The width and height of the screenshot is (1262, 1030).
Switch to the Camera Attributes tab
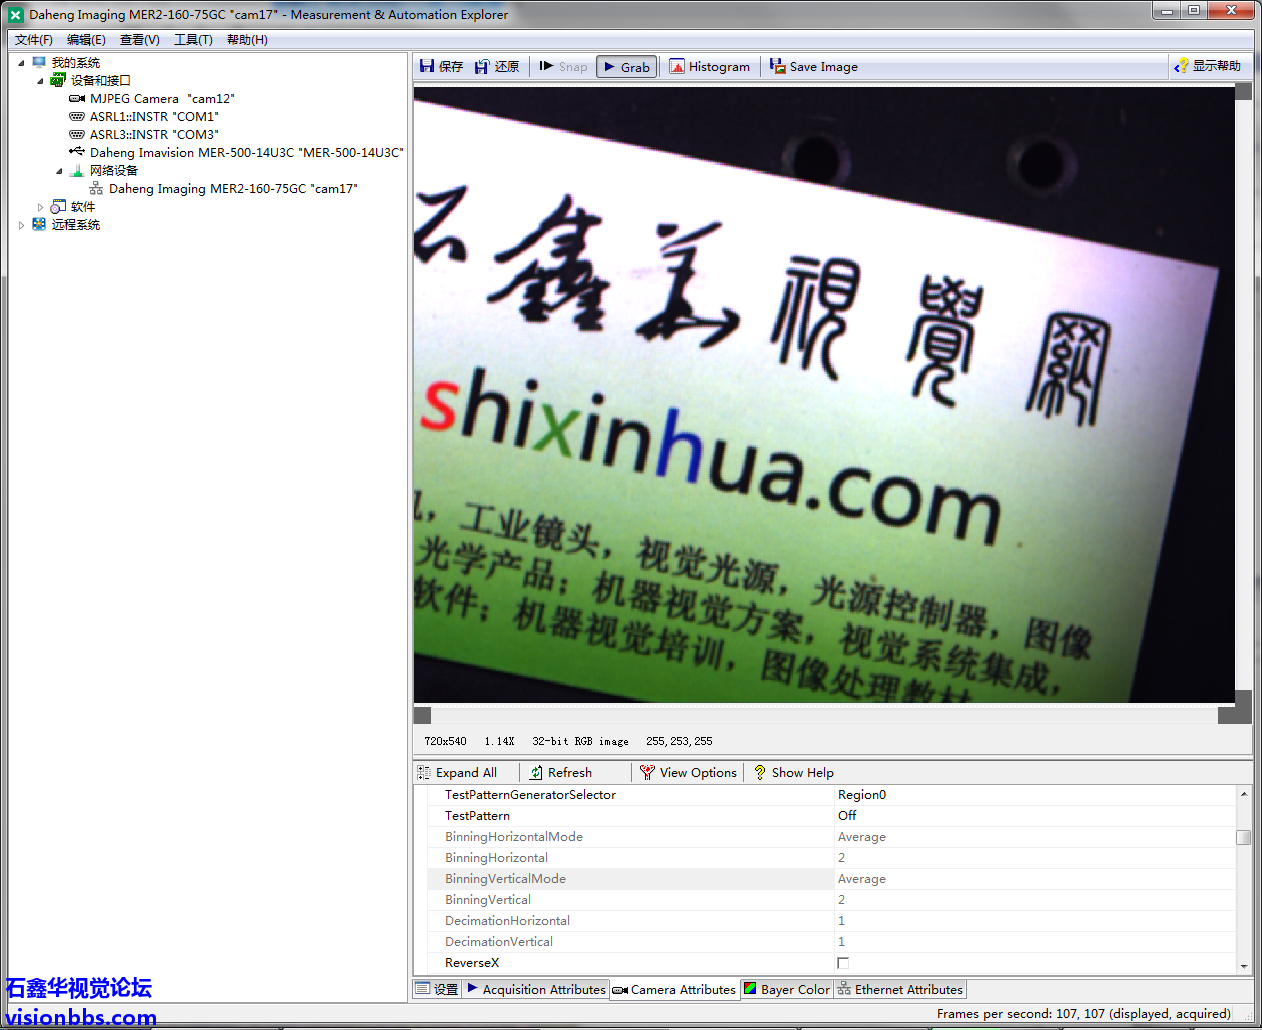pos(674,990)
